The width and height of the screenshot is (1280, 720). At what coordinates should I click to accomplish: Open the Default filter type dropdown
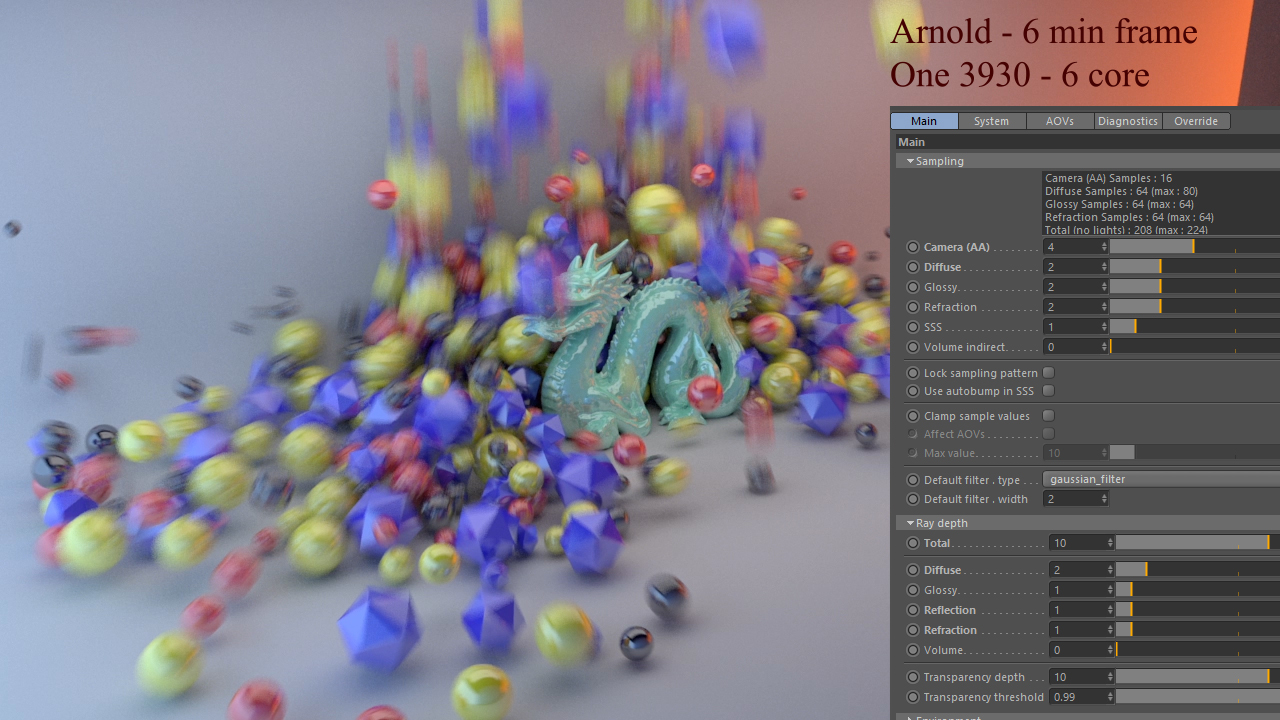click(x=1161, y=480)
